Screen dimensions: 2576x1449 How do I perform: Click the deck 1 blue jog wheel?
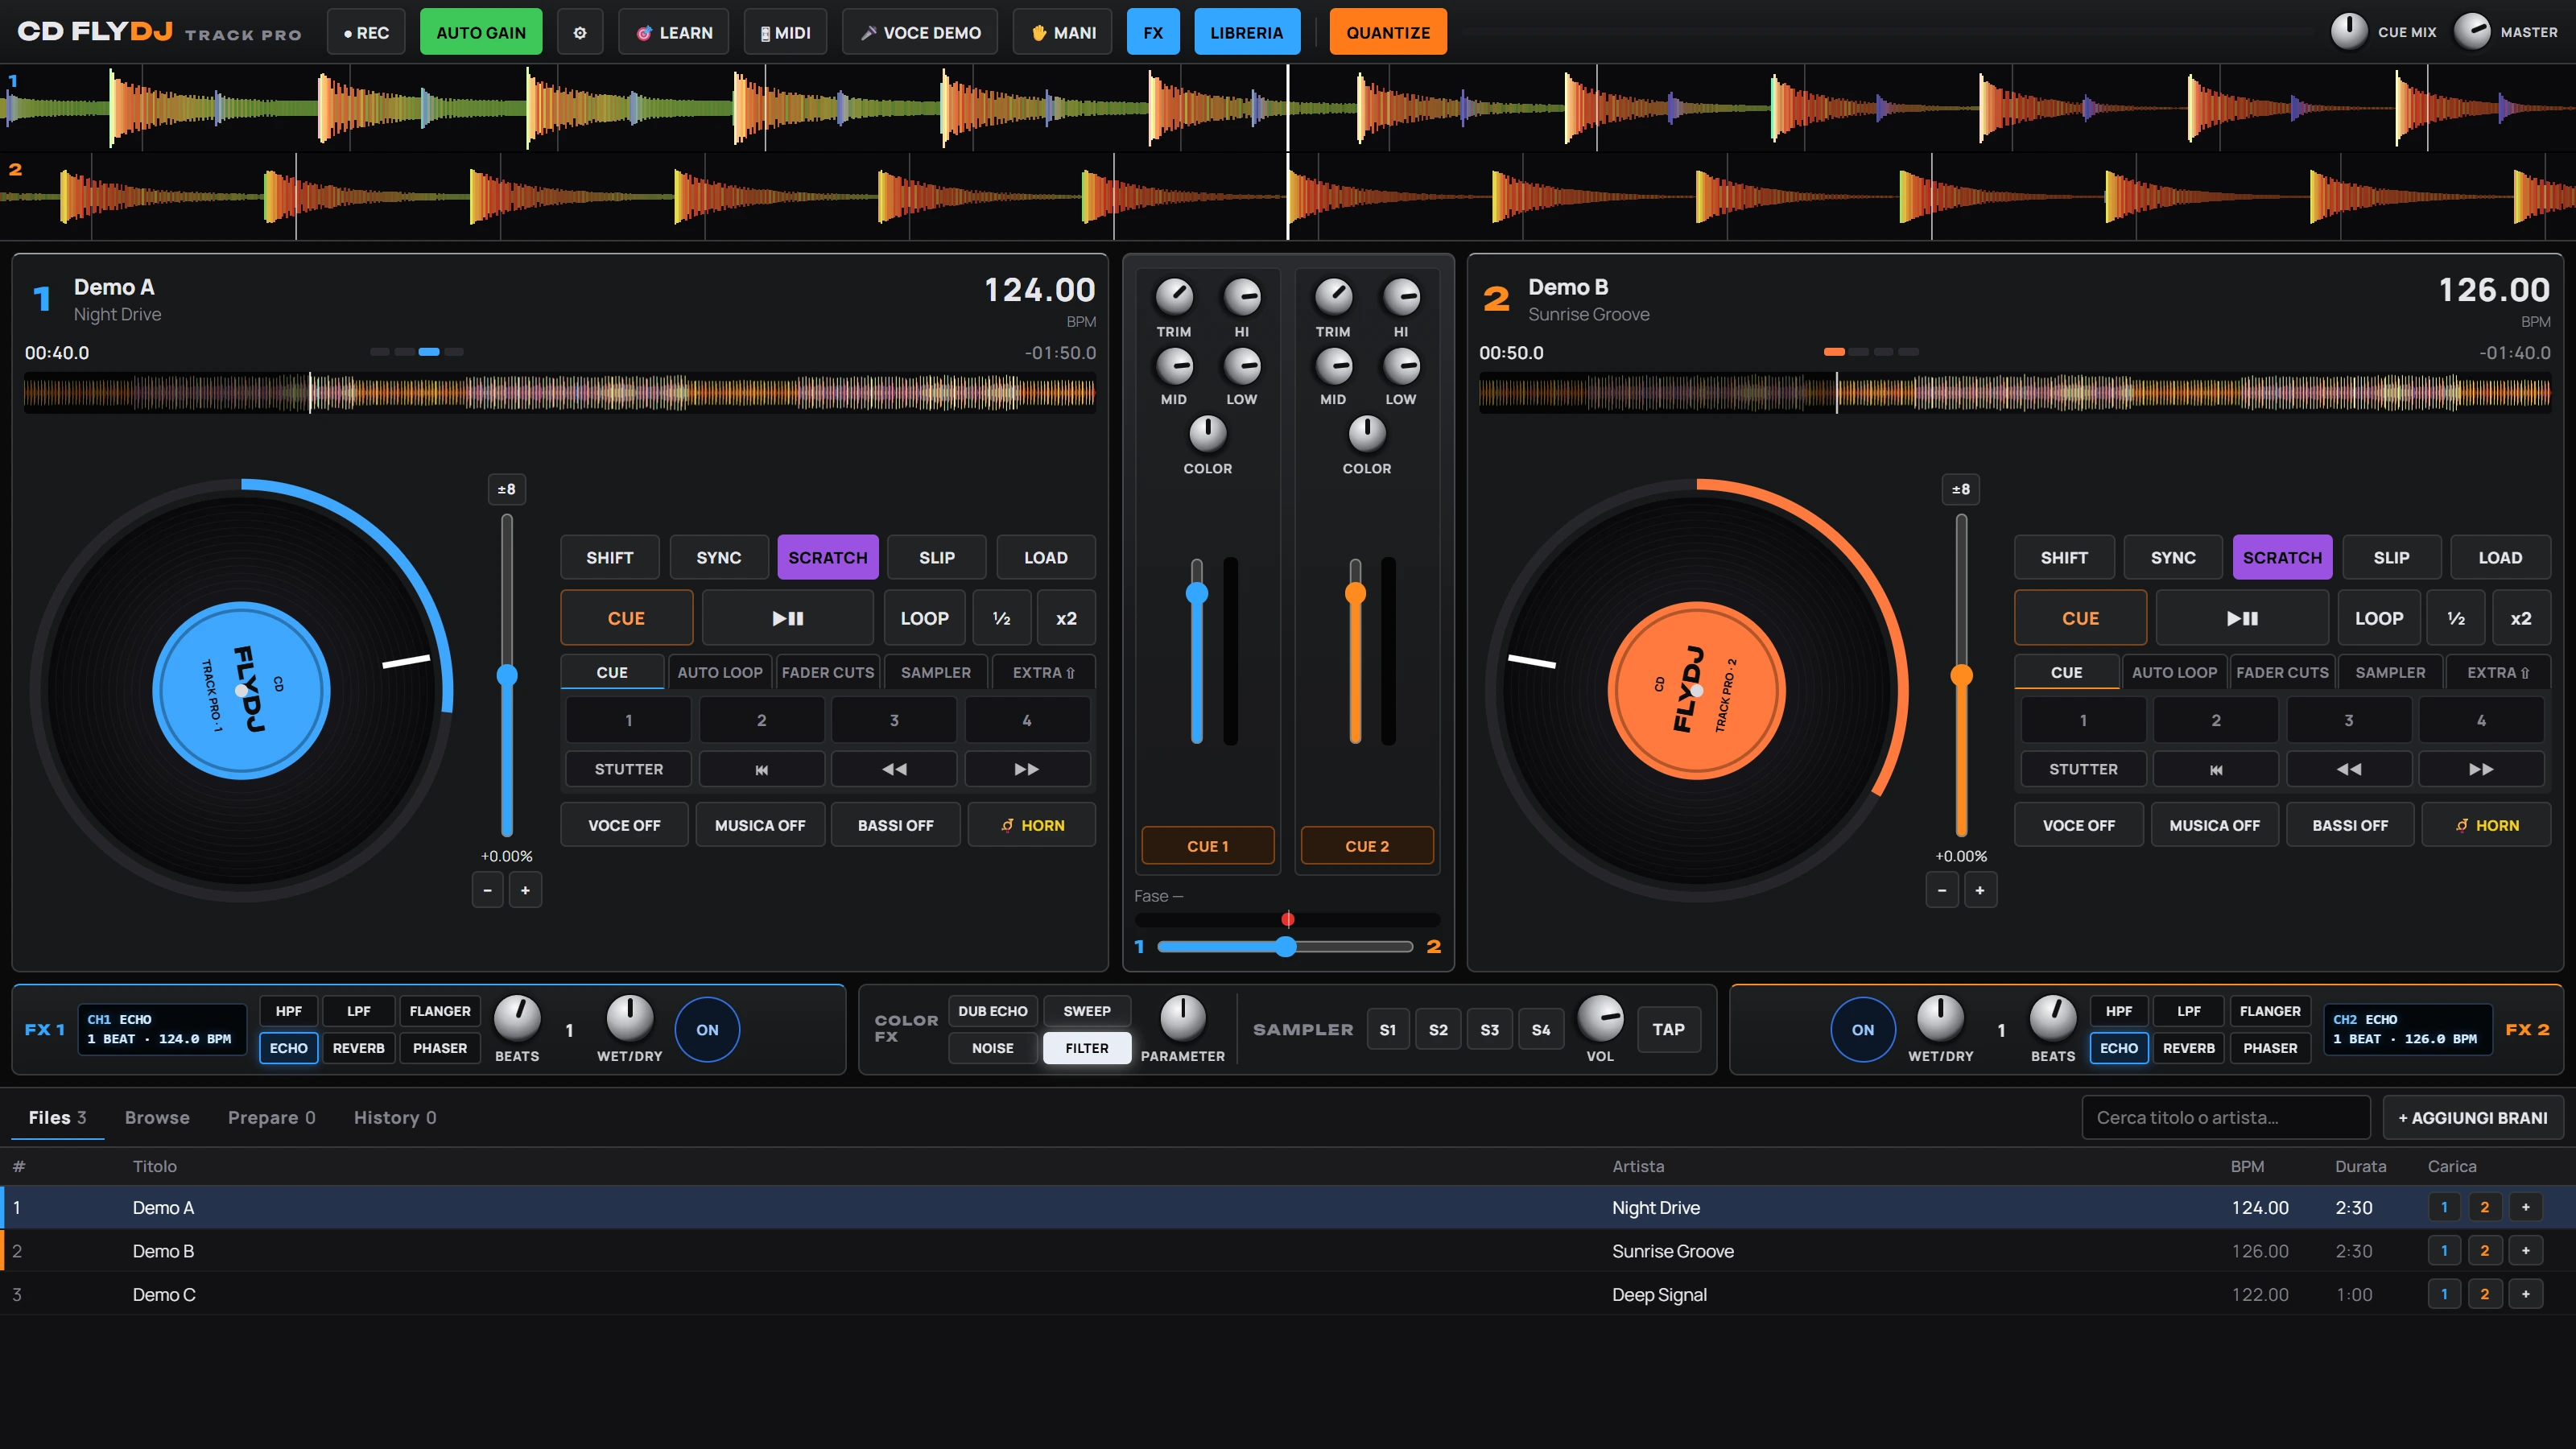tap(241, 690)
